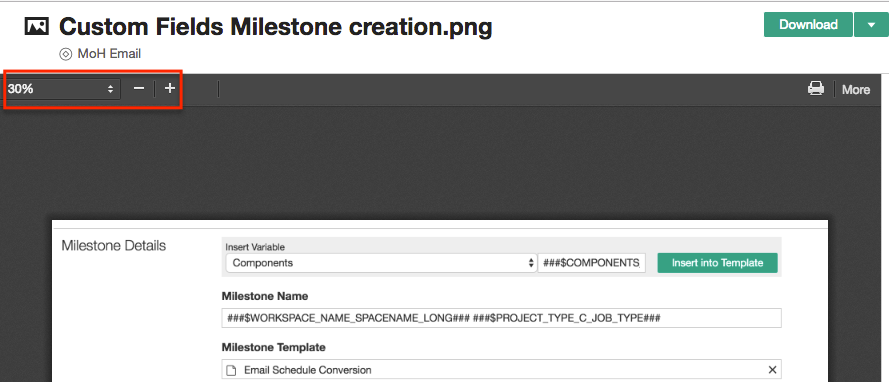Click the Download button

[808, 24]
